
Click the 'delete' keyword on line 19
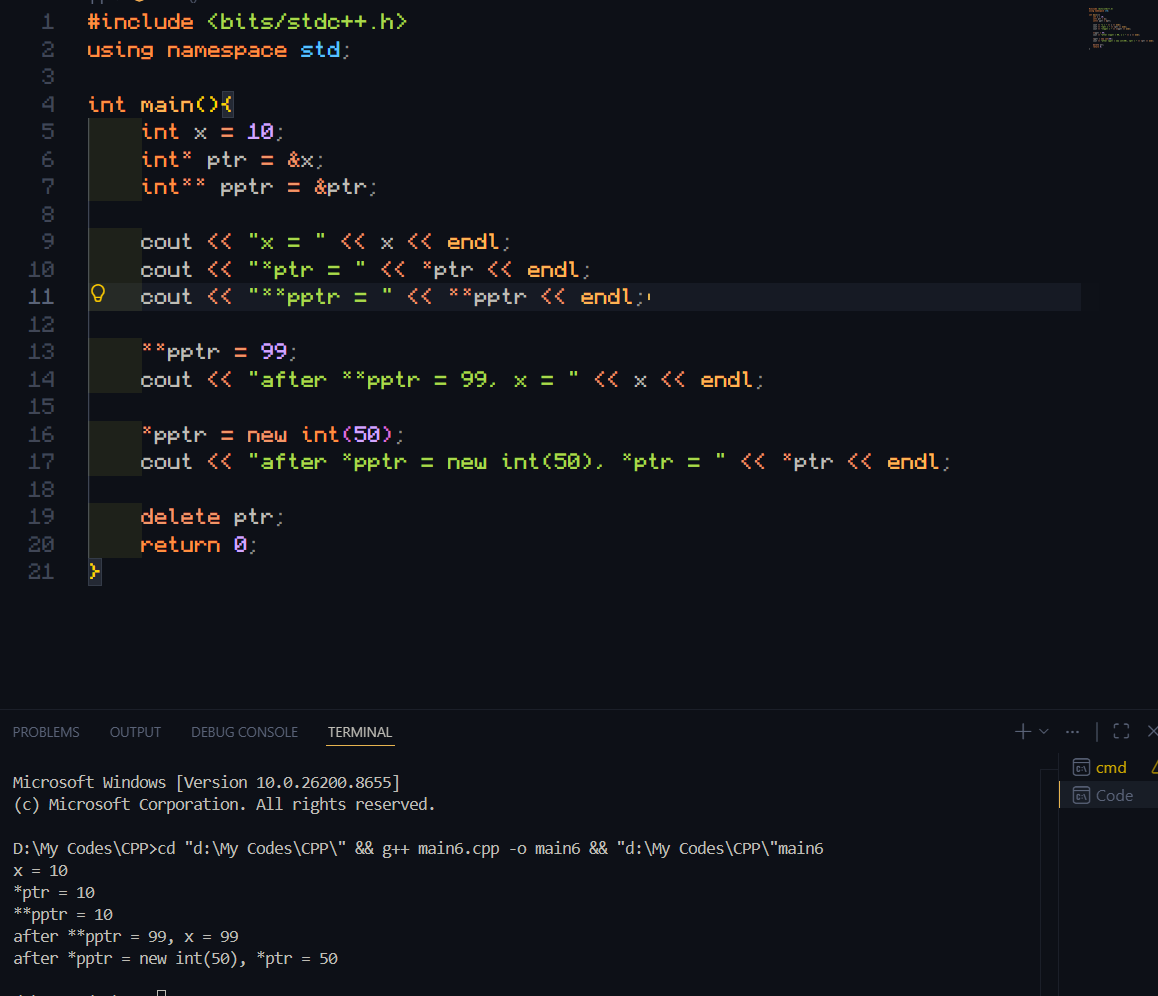pos(180,517)
